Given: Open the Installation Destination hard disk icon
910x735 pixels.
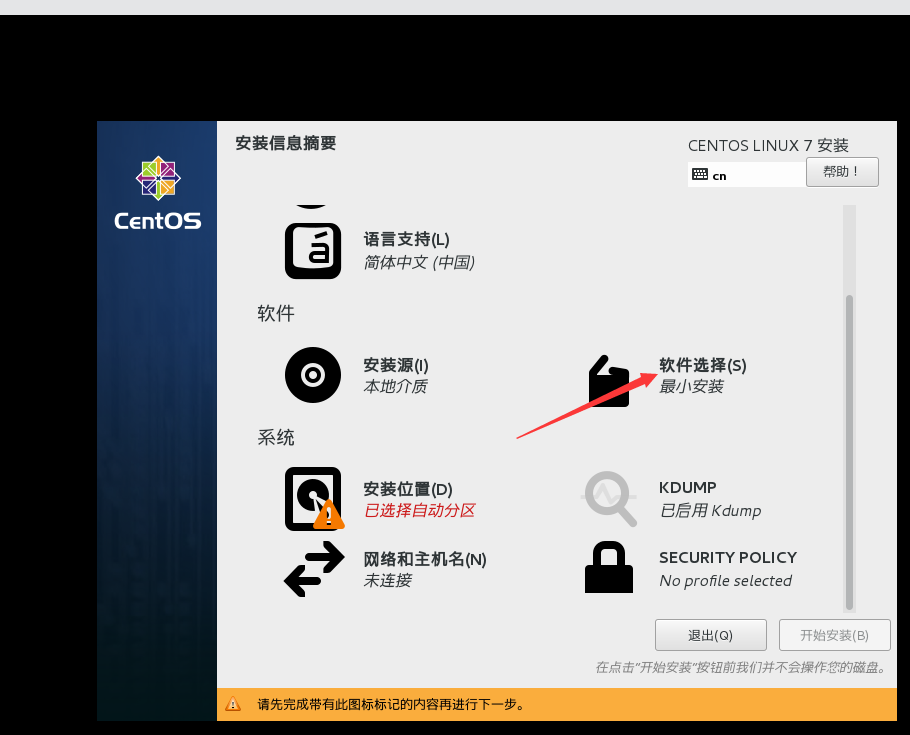Looking at the screenshot, I should (x=314, y=499).
